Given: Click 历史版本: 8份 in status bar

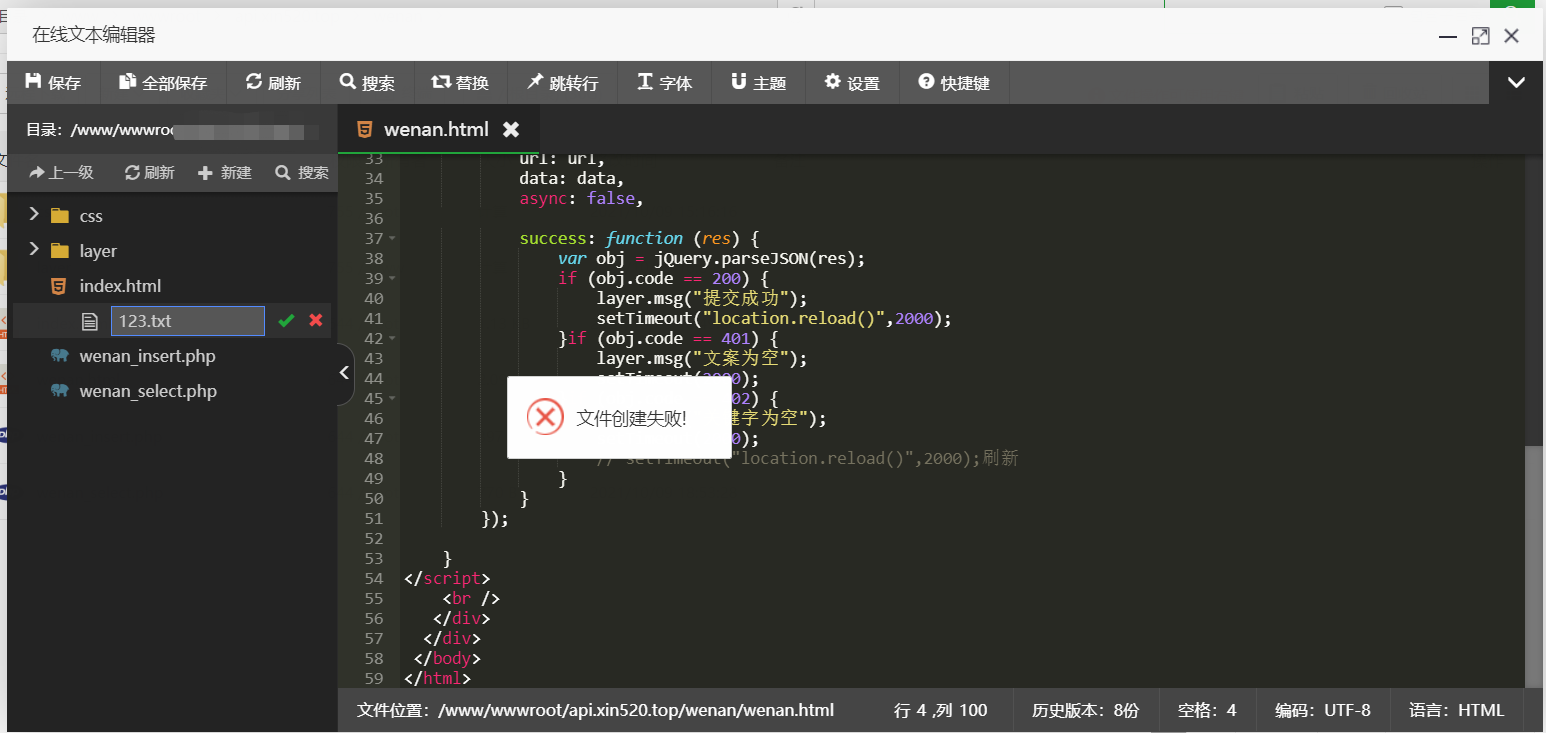Looking at the screenshot, I should (1085, 711).
